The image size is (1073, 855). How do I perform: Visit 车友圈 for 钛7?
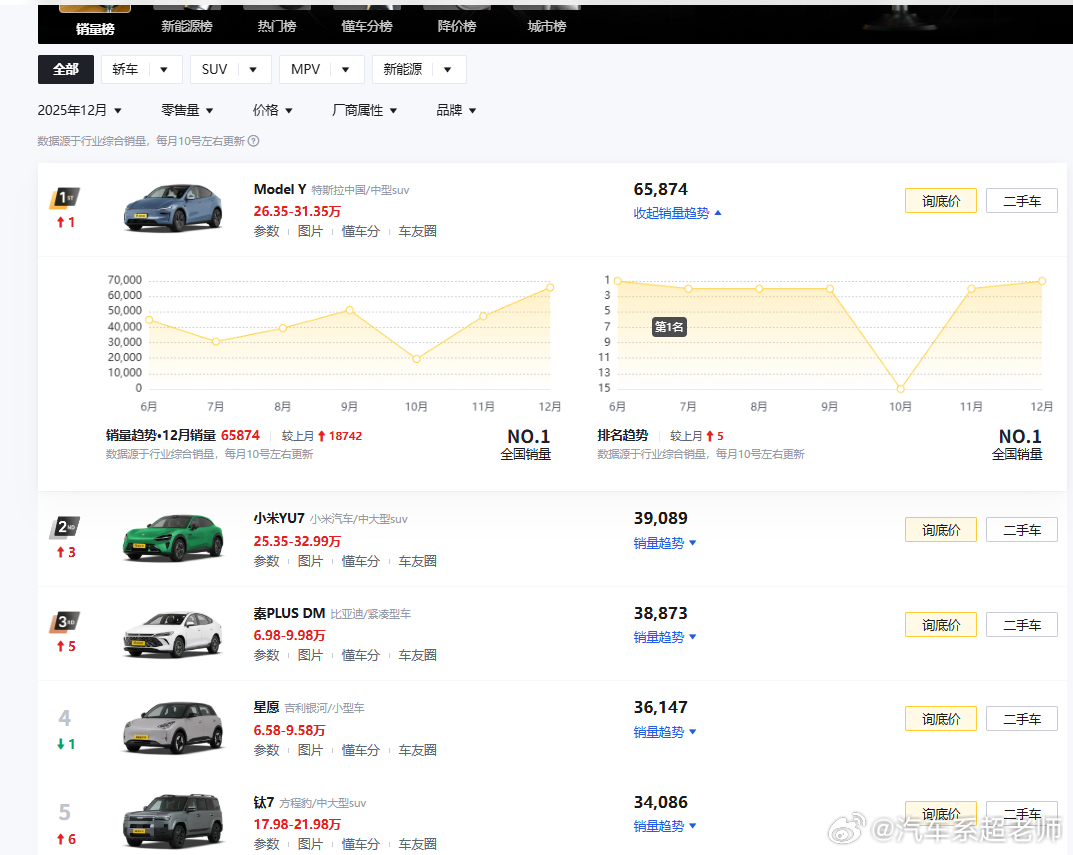point(416,844)
